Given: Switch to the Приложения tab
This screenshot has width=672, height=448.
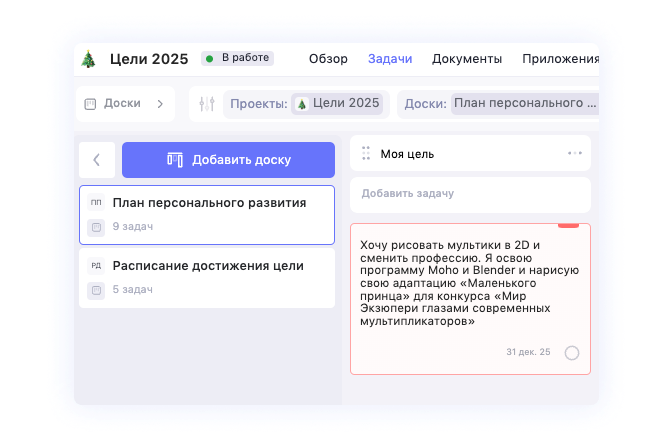Looking at the screenshot, I should coord(560,59).
